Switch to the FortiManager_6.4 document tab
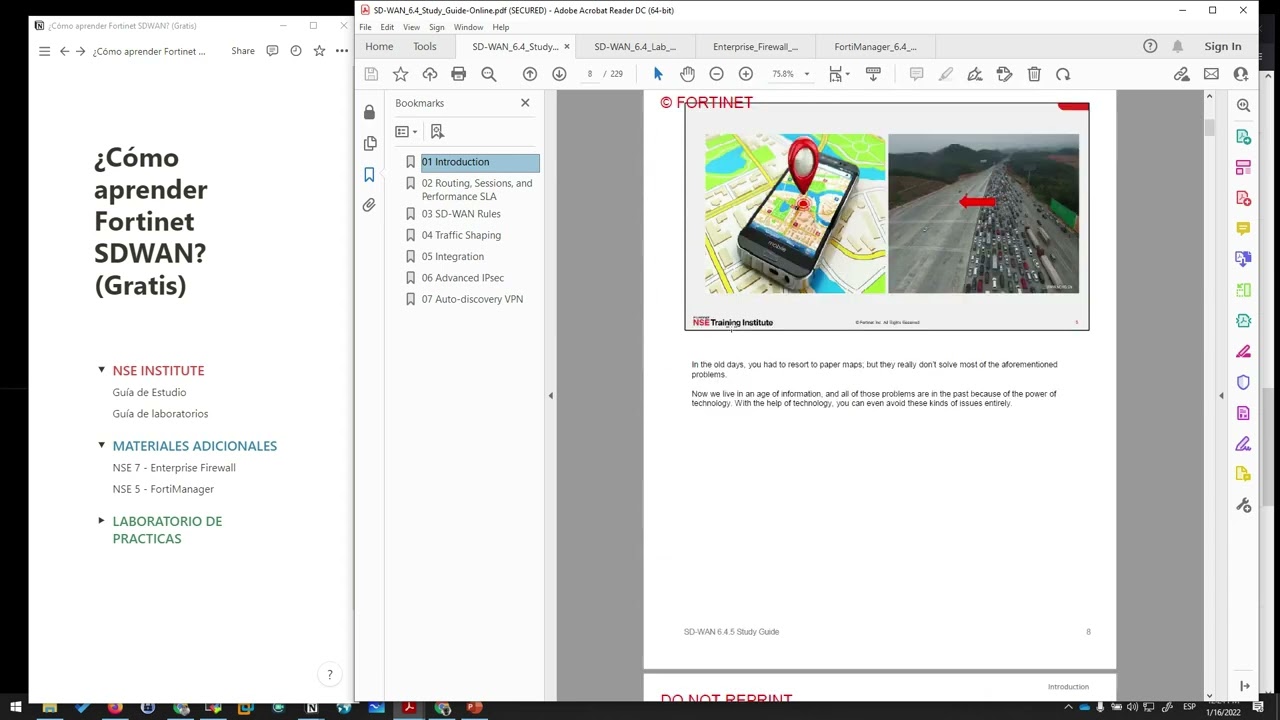 tap(875, 47)
